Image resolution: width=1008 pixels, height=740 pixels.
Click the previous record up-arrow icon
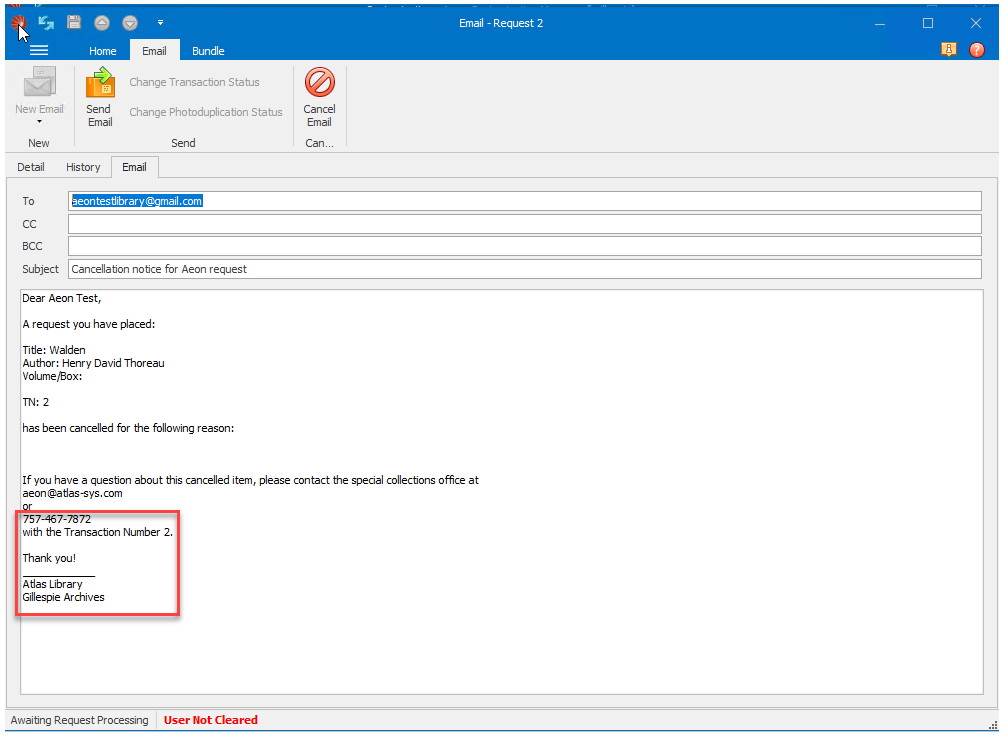coord(101,22)
